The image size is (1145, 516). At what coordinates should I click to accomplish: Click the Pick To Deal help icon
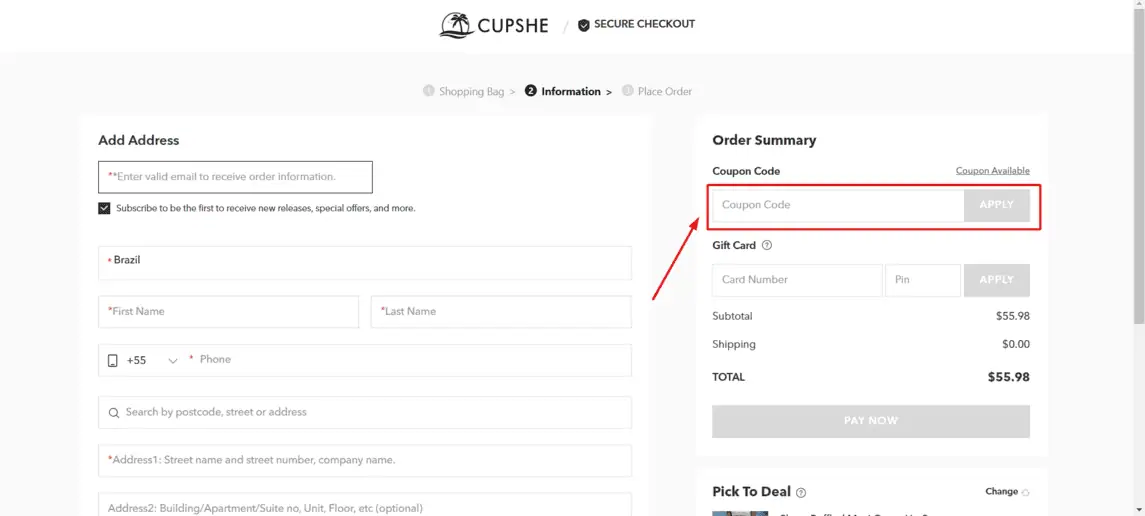click(801, 492)
